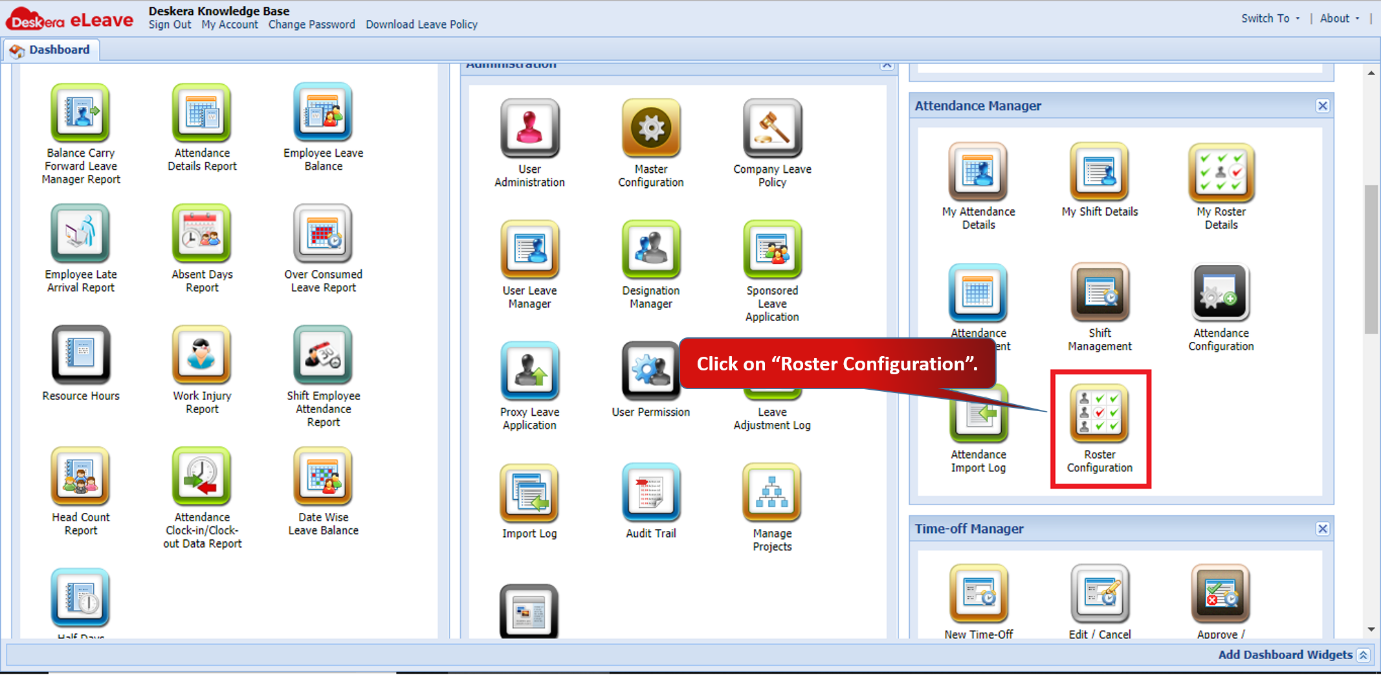The image size is (1381, 676).
Task: Open Balance Carry Forward Leave Manager Report
Action: [x=81, y=113]
